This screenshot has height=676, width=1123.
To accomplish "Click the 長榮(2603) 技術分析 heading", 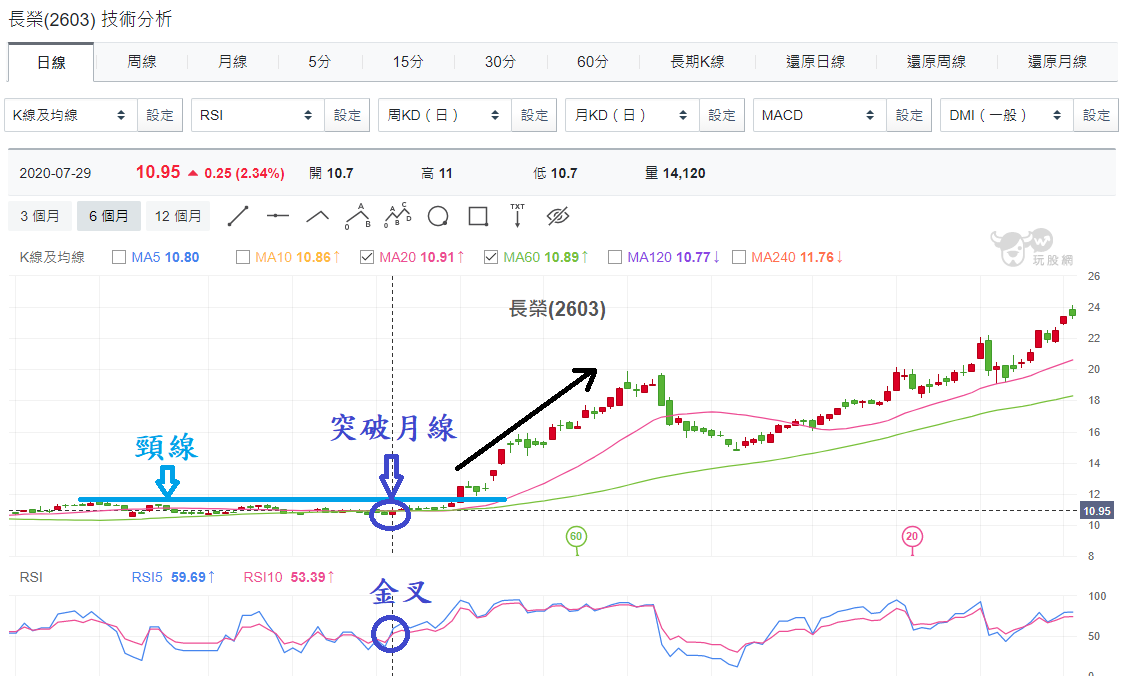I will click(x=90, y=19).
